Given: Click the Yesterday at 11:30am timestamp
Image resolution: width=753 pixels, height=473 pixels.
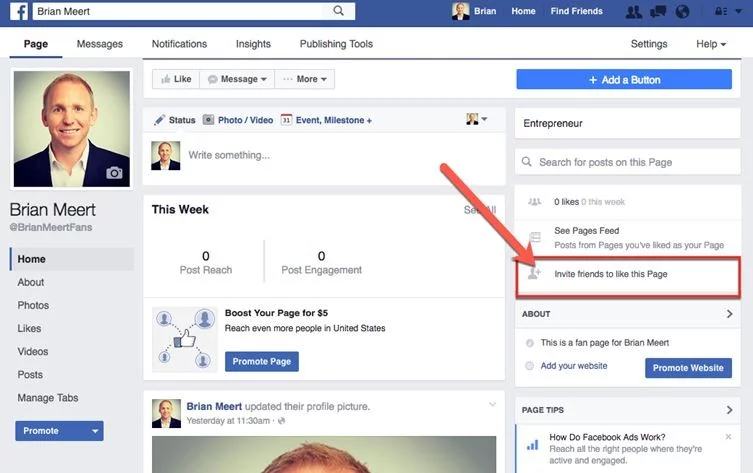Looking at the screenshot, I should [x=228, y=421].
